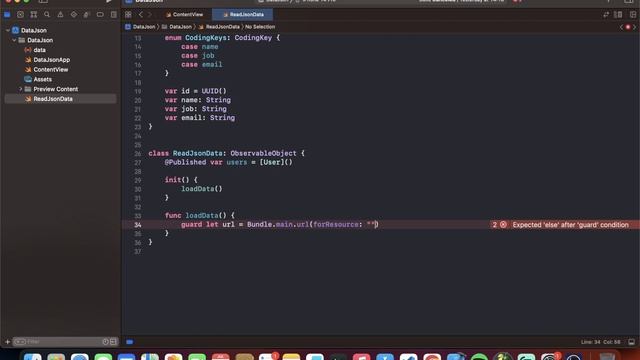Open the Source Control navigator
The image size is (640, 360).
click(20, 15)
